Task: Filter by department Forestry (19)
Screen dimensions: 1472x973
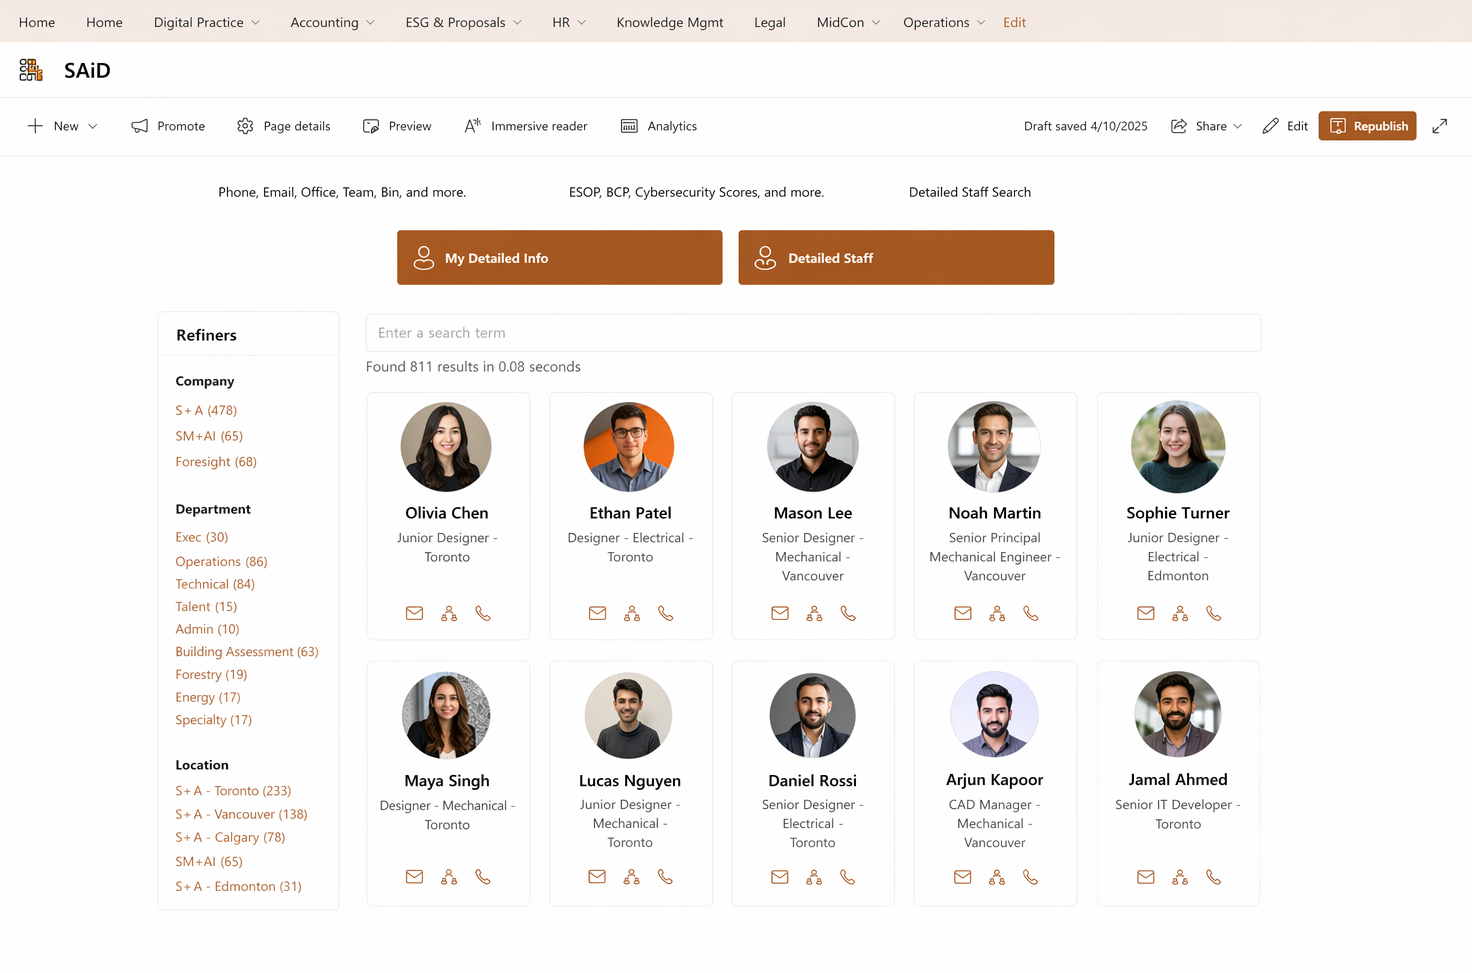Action: coord(211,675)
